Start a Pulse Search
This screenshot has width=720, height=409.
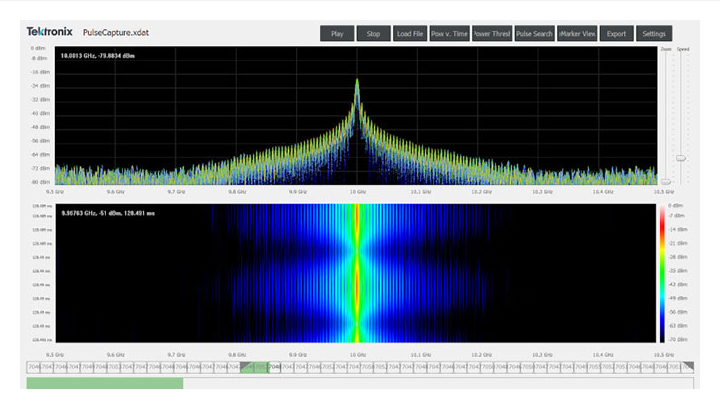coord(534,34)
